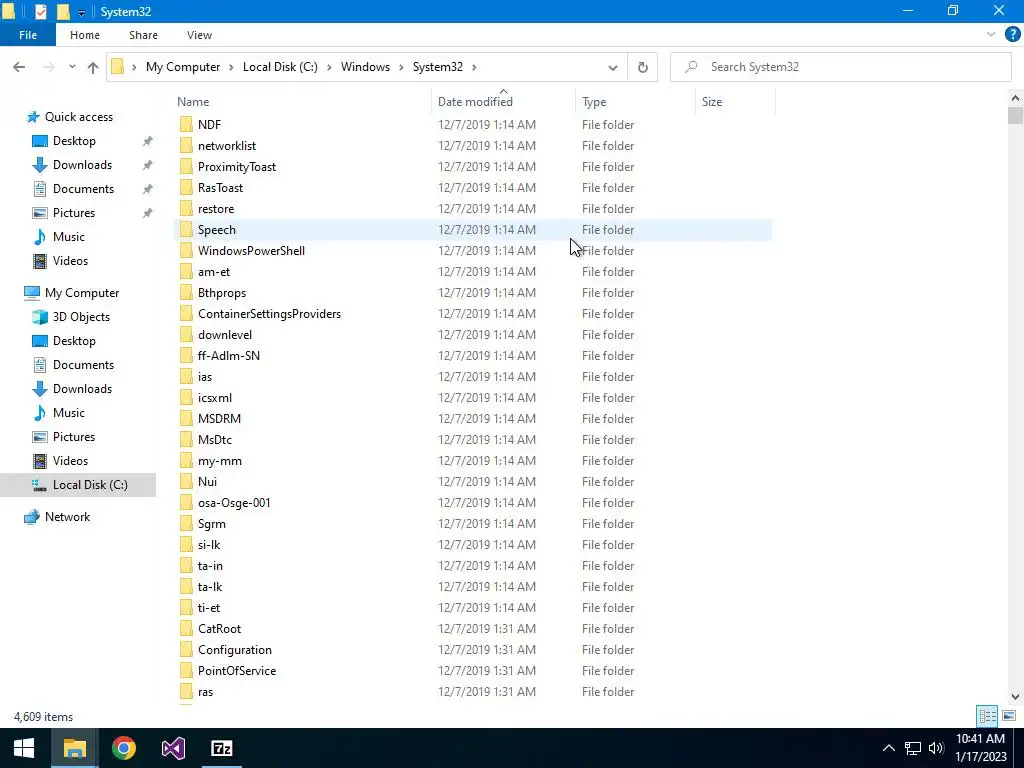Click the Local Disk (C:) breadcrumb segment
The width and height of the screenshot is (1024, 768).
[x=280, y=67]
